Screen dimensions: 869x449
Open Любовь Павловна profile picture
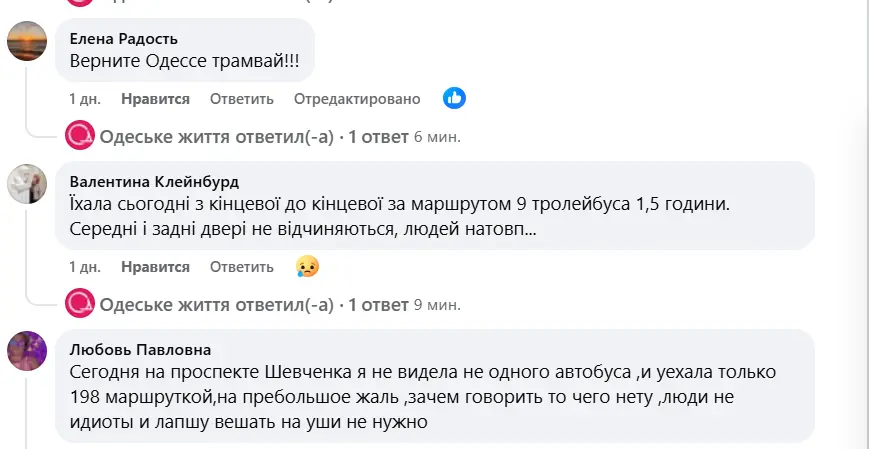click(26, 350)
